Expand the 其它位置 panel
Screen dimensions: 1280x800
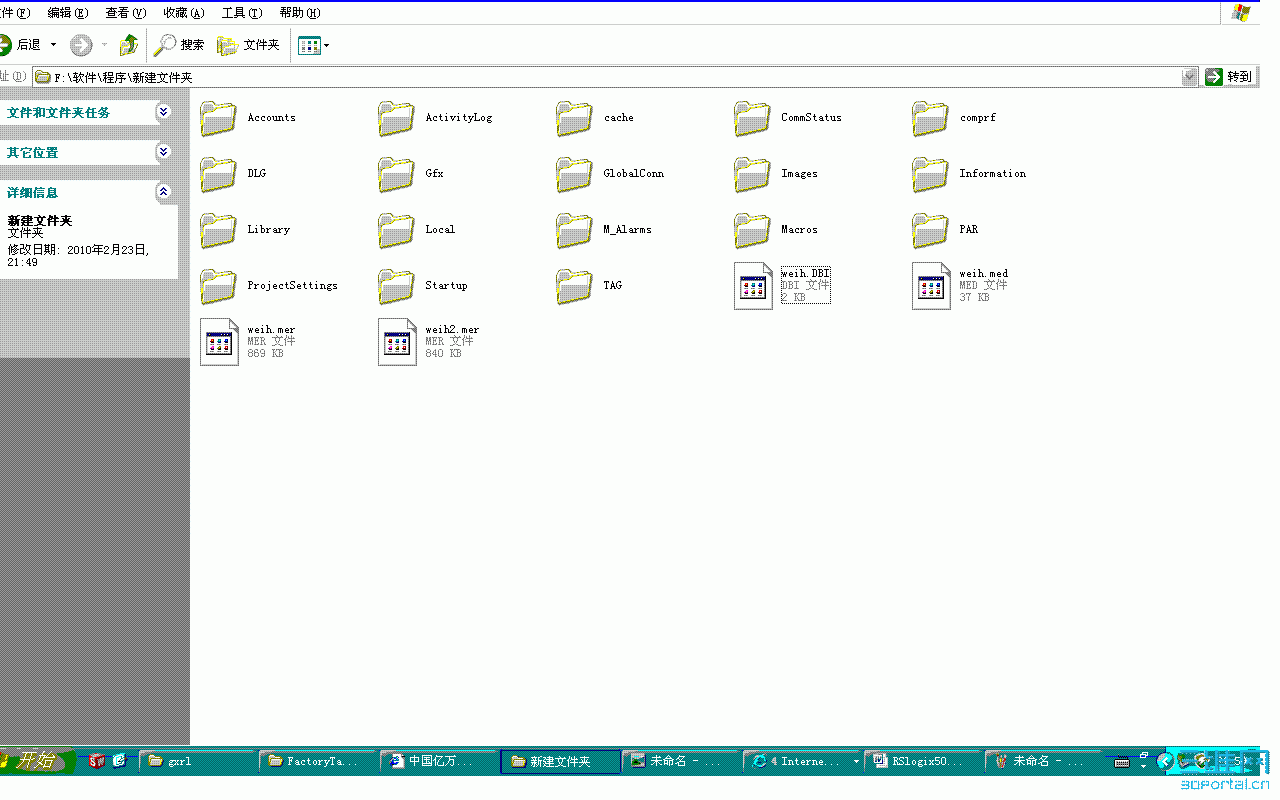click(x=164, y=152)
